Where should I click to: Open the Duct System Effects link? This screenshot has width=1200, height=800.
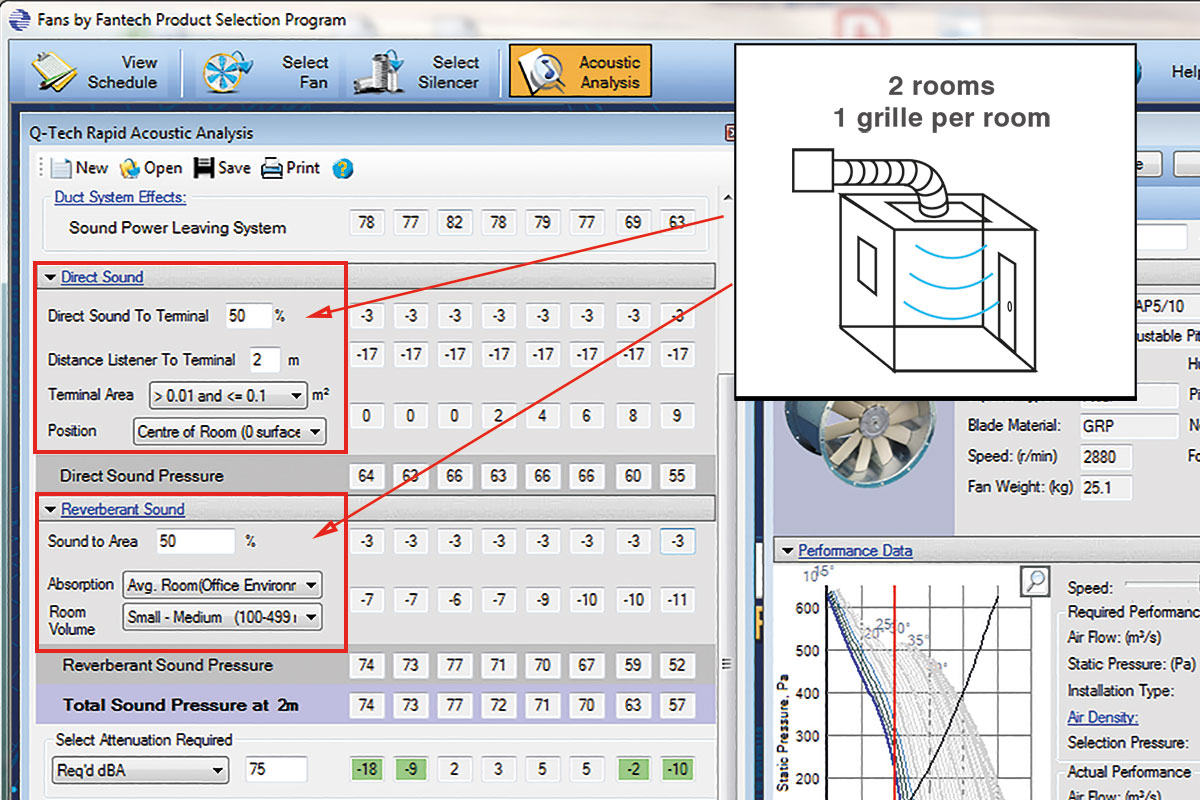tap(119, 197)
